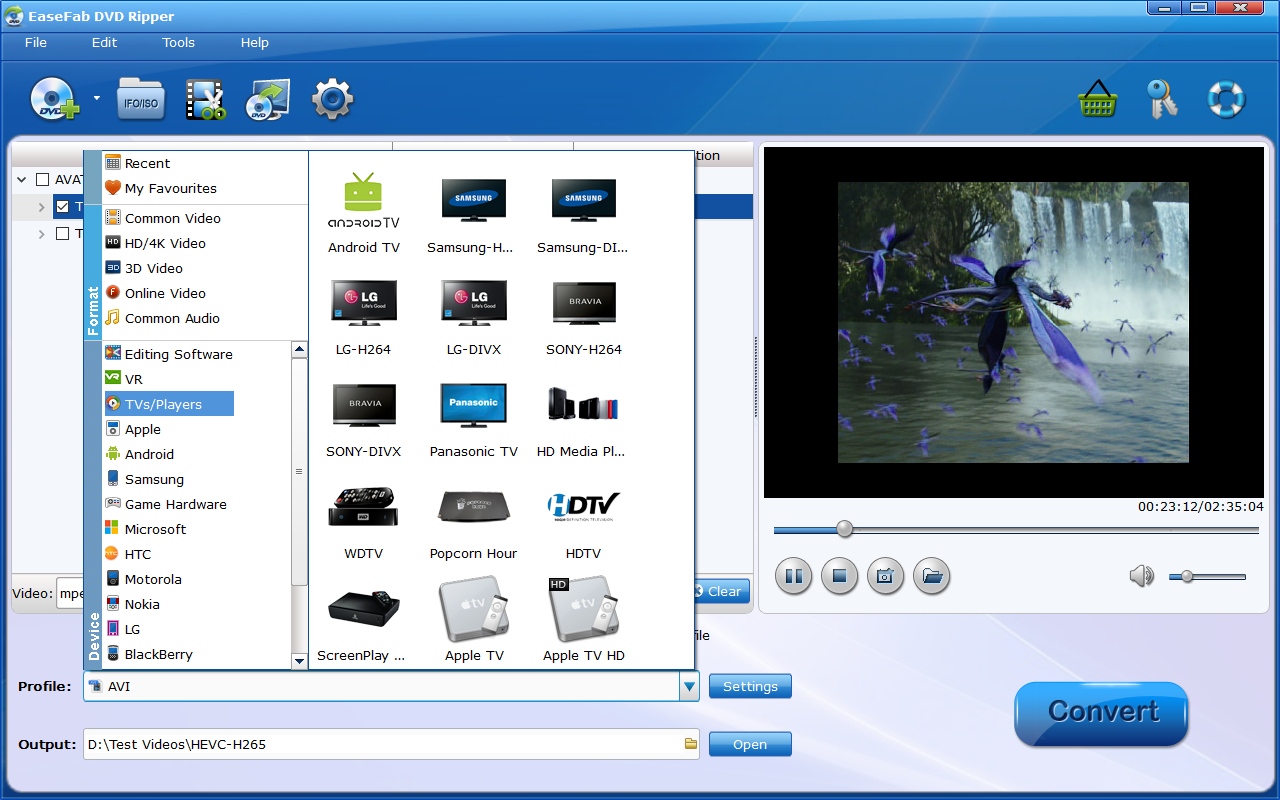This screenshot has height=800, width=1280.
Task: Pick the SONY-DIVX profile
Action: click(x=364, y=418)
